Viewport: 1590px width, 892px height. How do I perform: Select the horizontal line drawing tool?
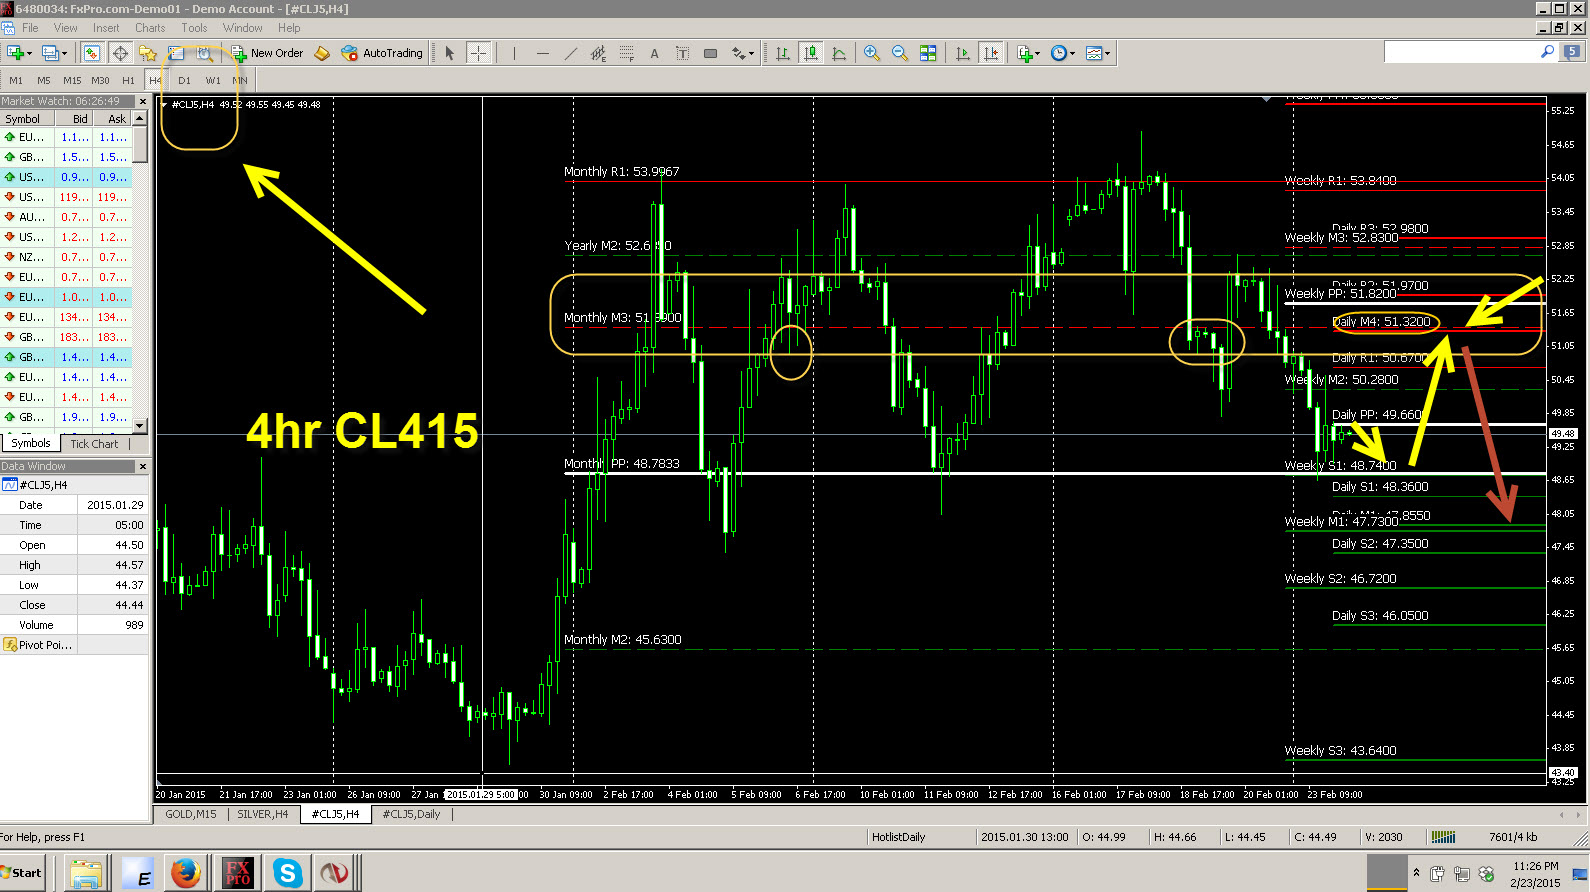pos(542,53)
